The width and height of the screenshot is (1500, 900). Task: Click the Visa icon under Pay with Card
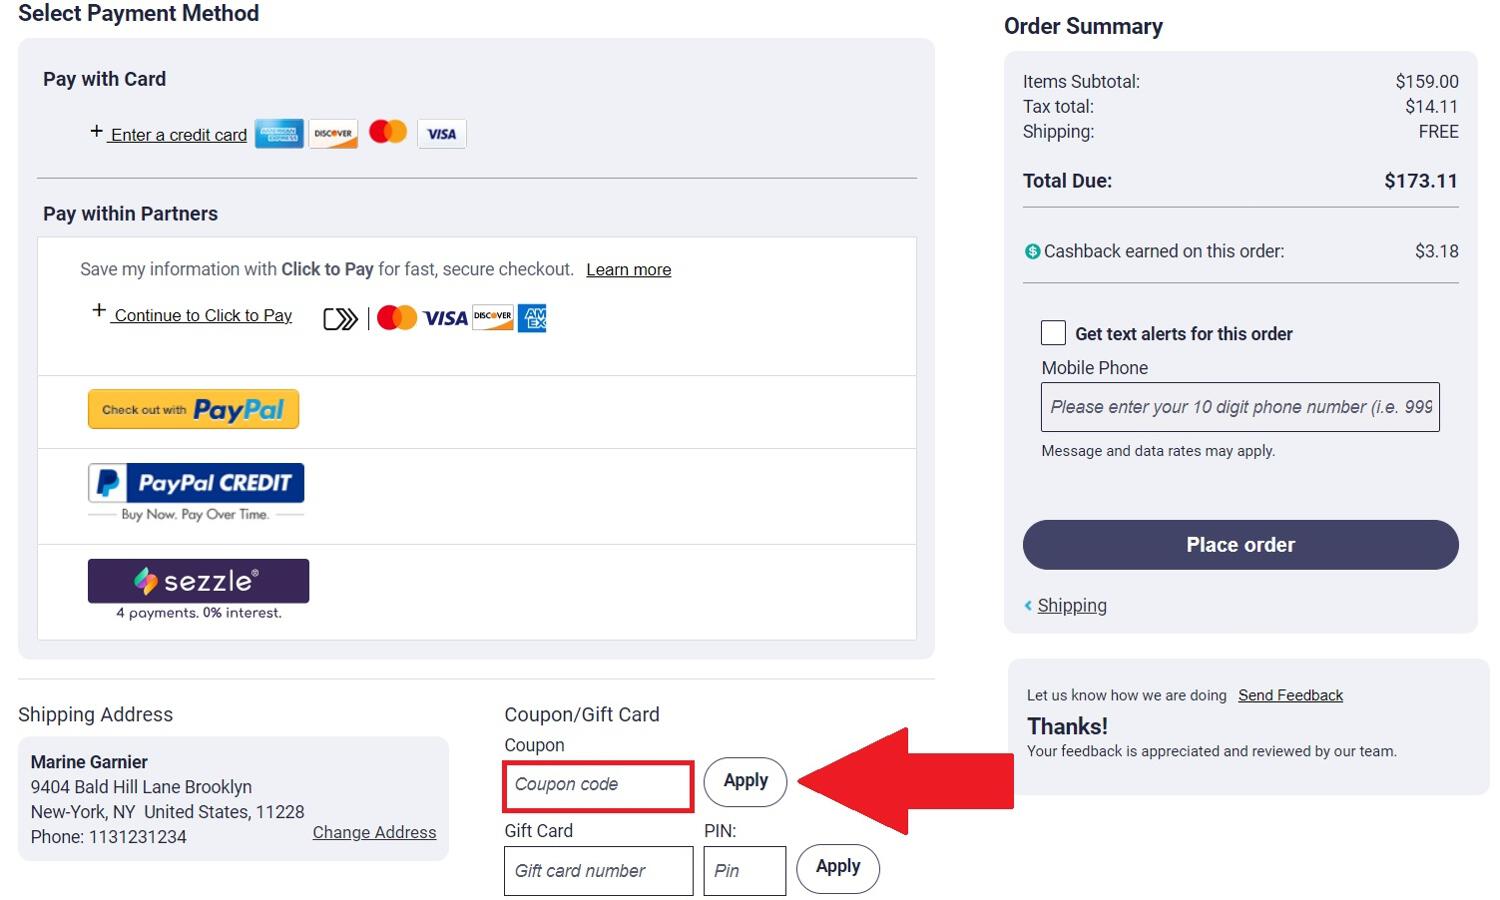pos(441,134)
